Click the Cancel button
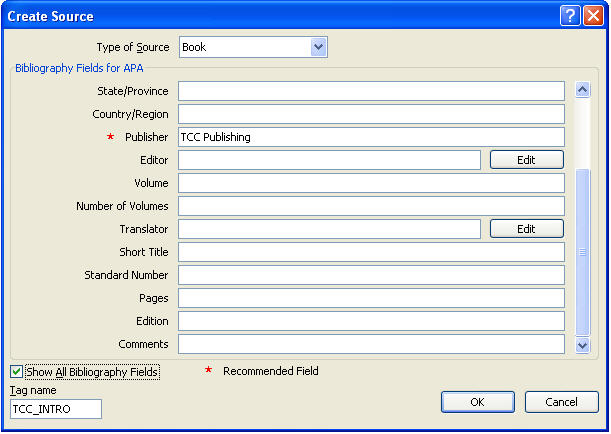Viewport: 611px width, 434px height. pyautogui.click(x=562, y=402)
